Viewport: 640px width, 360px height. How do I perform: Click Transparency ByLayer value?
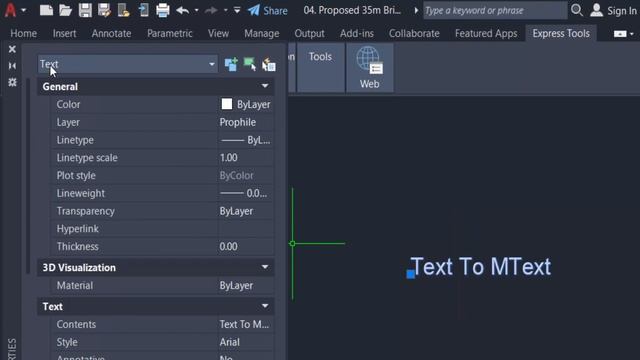tap(236, 211)
